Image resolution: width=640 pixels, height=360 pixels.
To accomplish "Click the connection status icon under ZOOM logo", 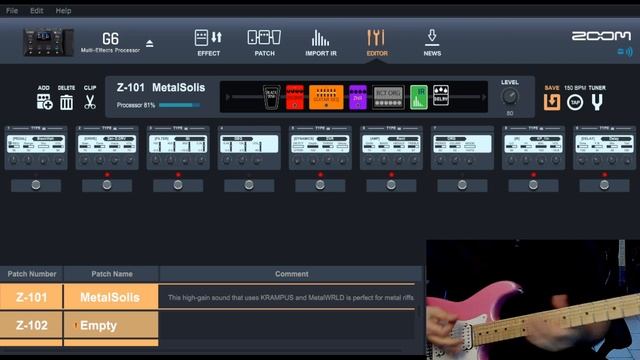I will [x=625, y=52].
